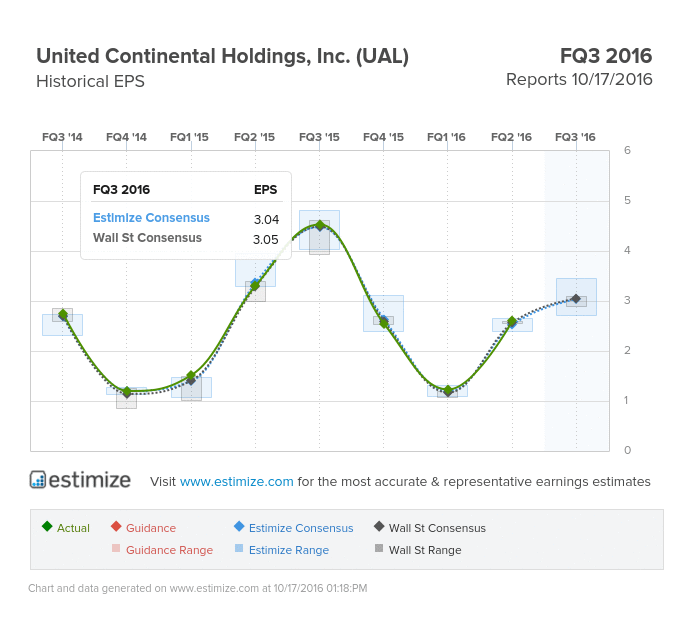Click the Guidance Range legend label
685x620 pixels.
[x=170, y=550]
